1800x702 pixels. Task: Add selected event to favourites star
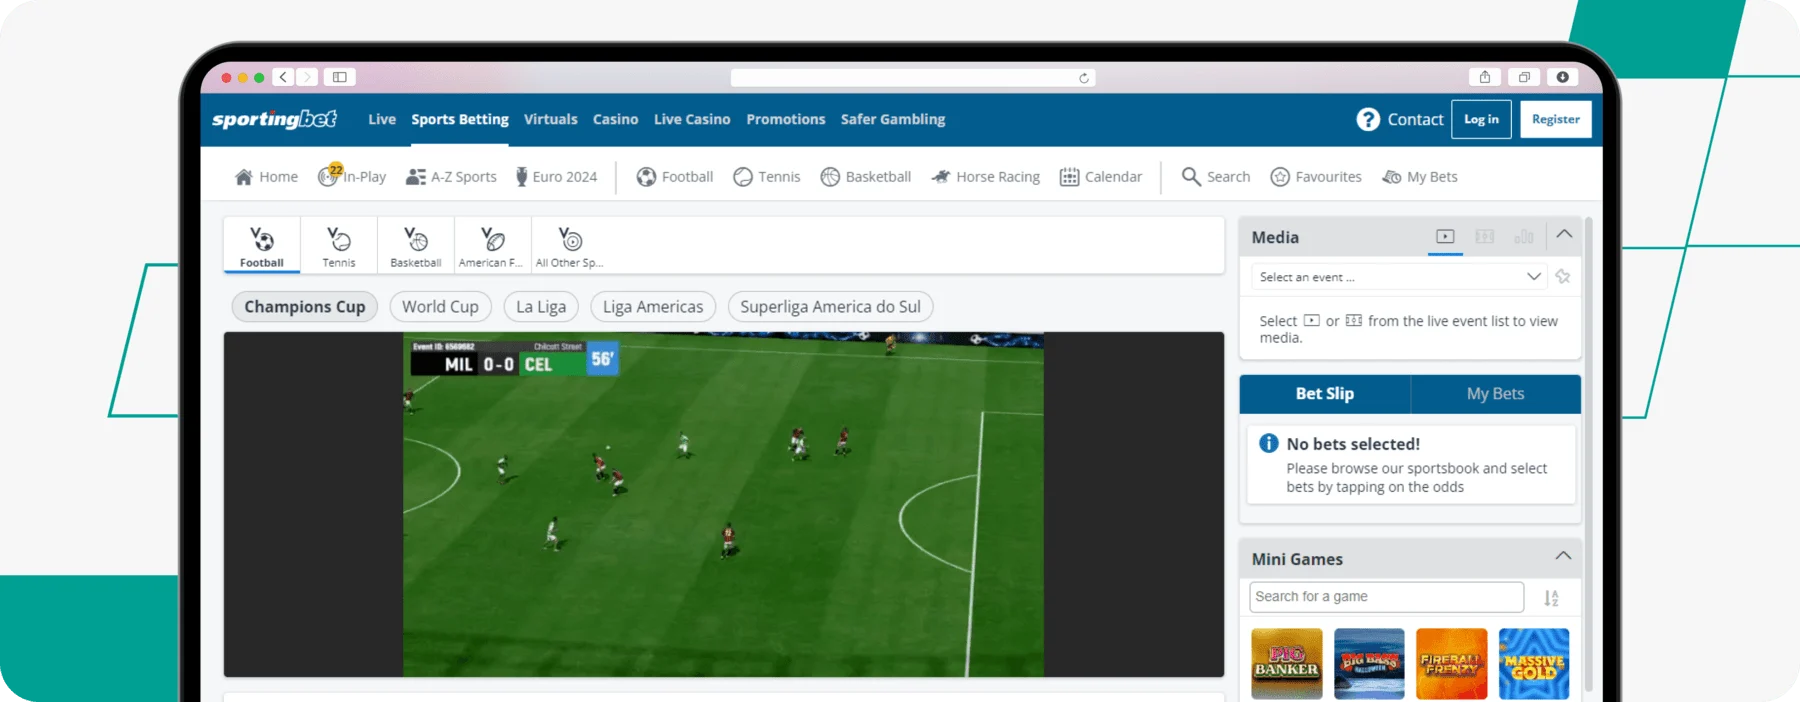click(1563, 277)
